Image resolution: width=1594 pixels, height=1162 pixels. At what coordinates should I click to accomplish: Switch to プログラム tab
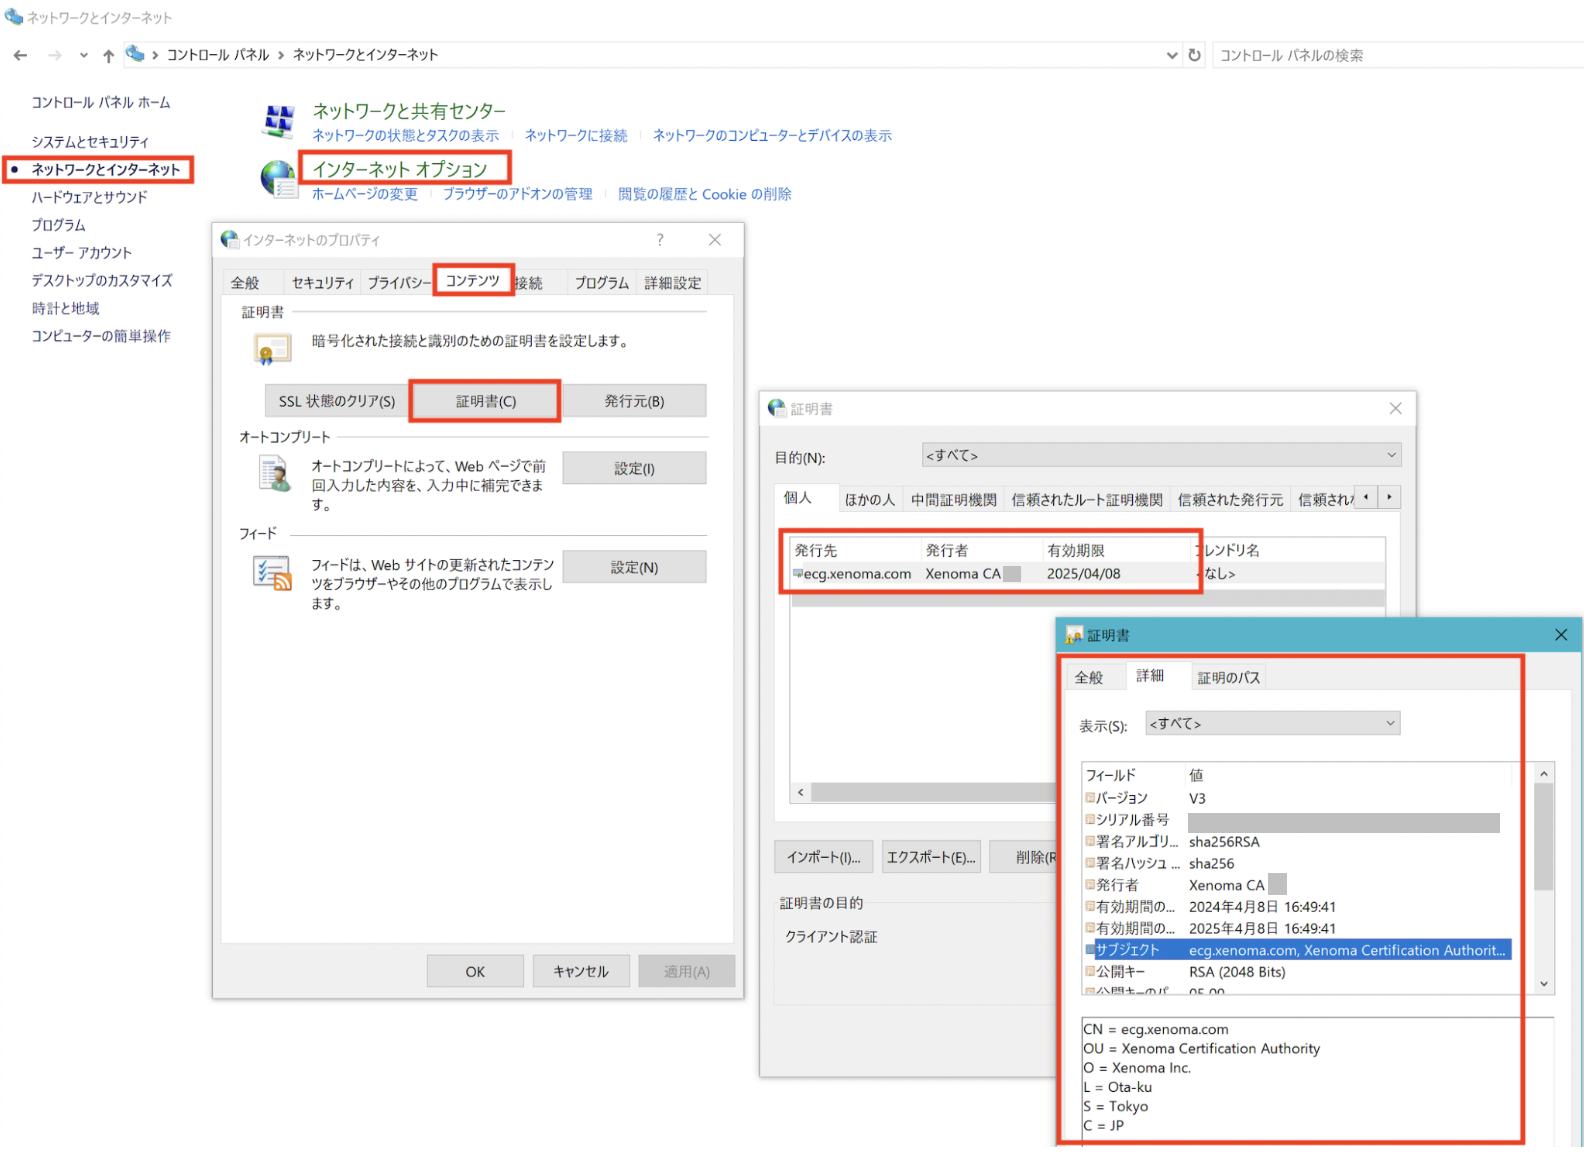coord(602,284)
